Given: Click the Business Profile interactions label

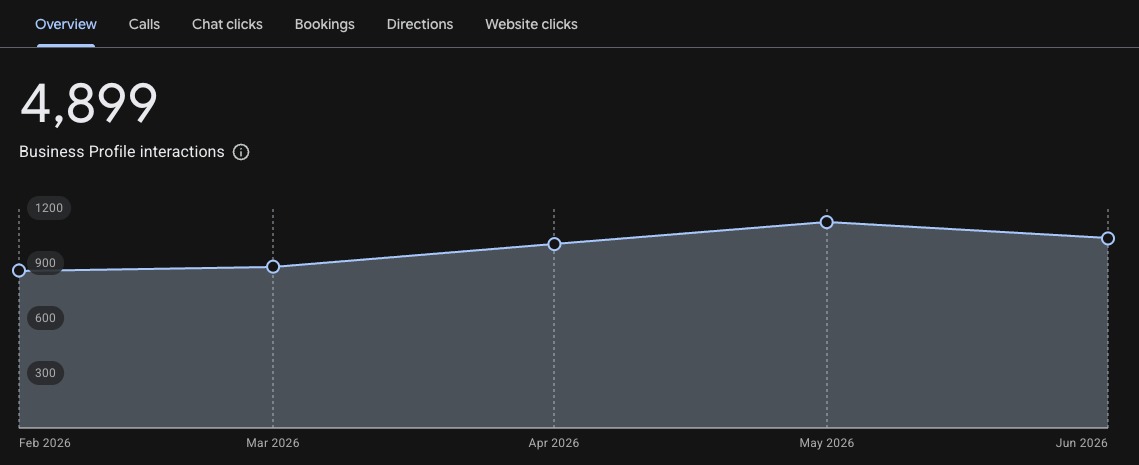Looking at the screenshot, I should click(x=121, y=152).
